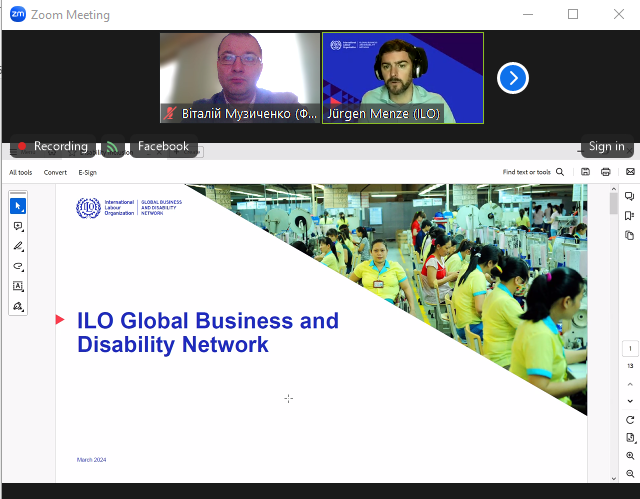The image size is (640, 499).
Task: Show next participants with blue arrow
Action: (513, 78)
